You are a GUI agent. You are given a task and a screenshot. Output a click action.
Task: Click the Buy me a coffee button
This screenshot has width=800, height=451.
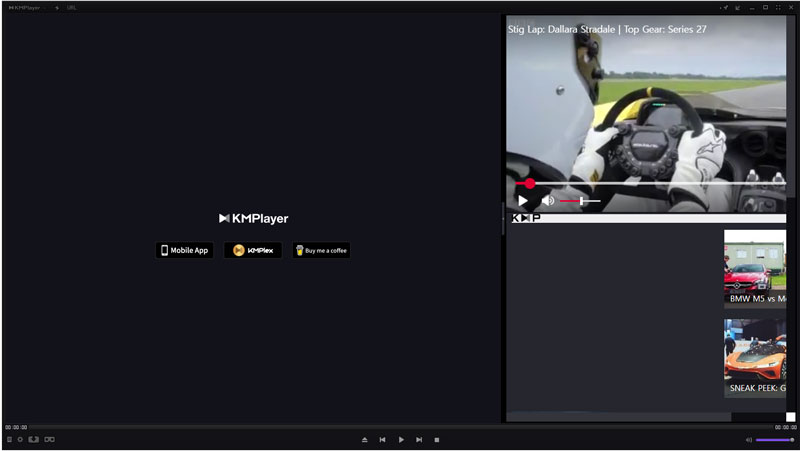[321, 250]
